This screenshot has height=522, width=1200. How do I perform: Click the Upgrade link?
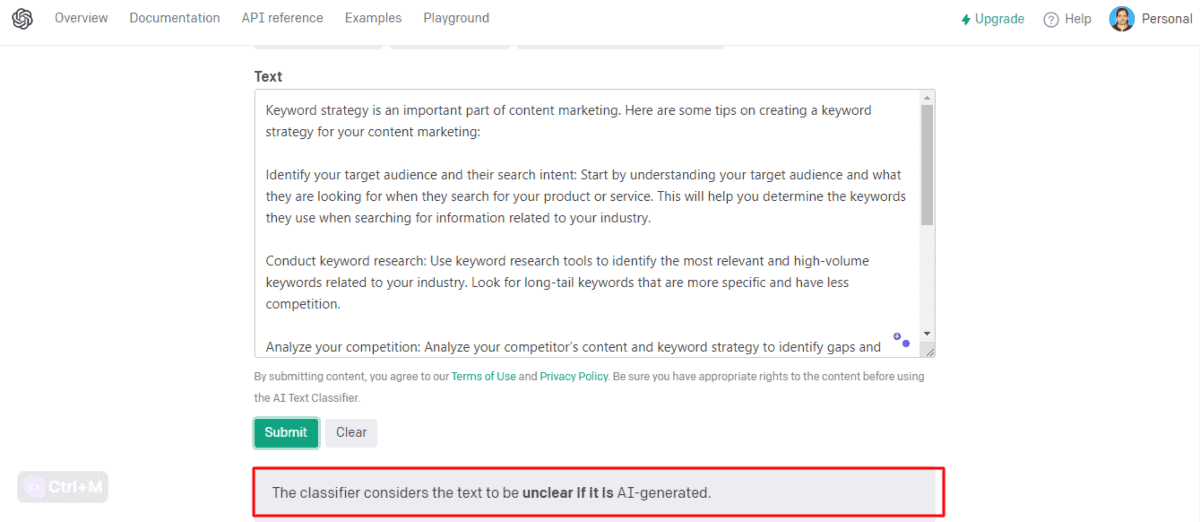1000,19
